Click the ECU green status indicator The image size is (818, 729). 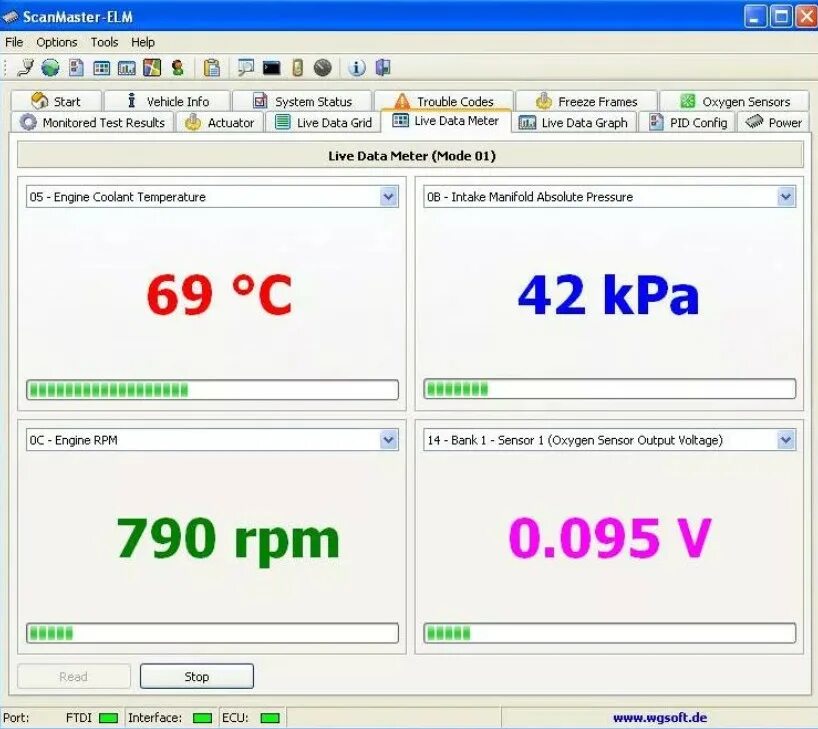270,718
